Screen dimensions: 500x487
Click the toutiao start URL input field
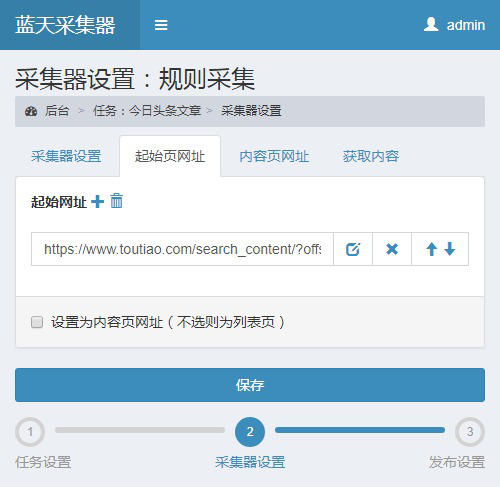click(182, 249)
